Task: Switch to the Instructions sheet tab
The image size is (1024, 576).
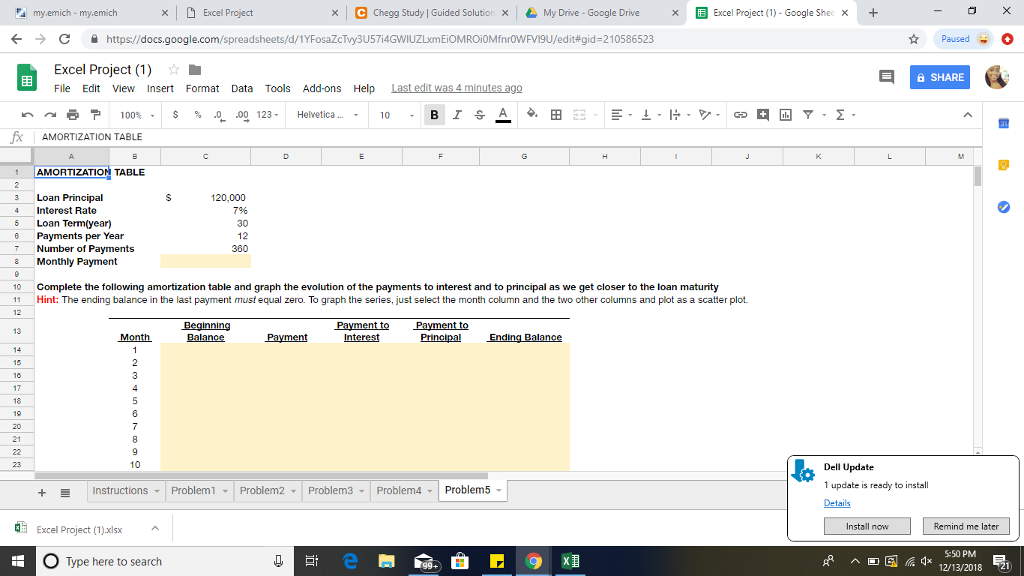Action: 120,490
